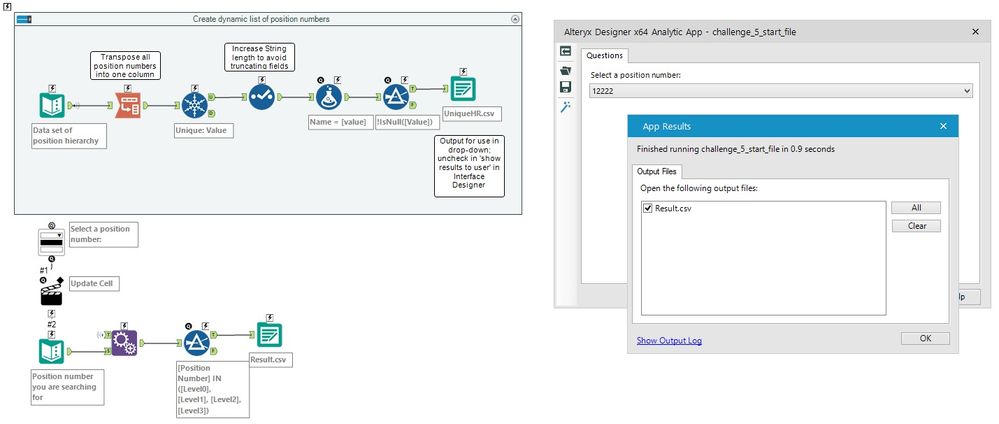The height and width of the screenshot is (424, 999).
Task: Click the 'Position number you are searching for' Text Input tool
Action: click(51, 351)
